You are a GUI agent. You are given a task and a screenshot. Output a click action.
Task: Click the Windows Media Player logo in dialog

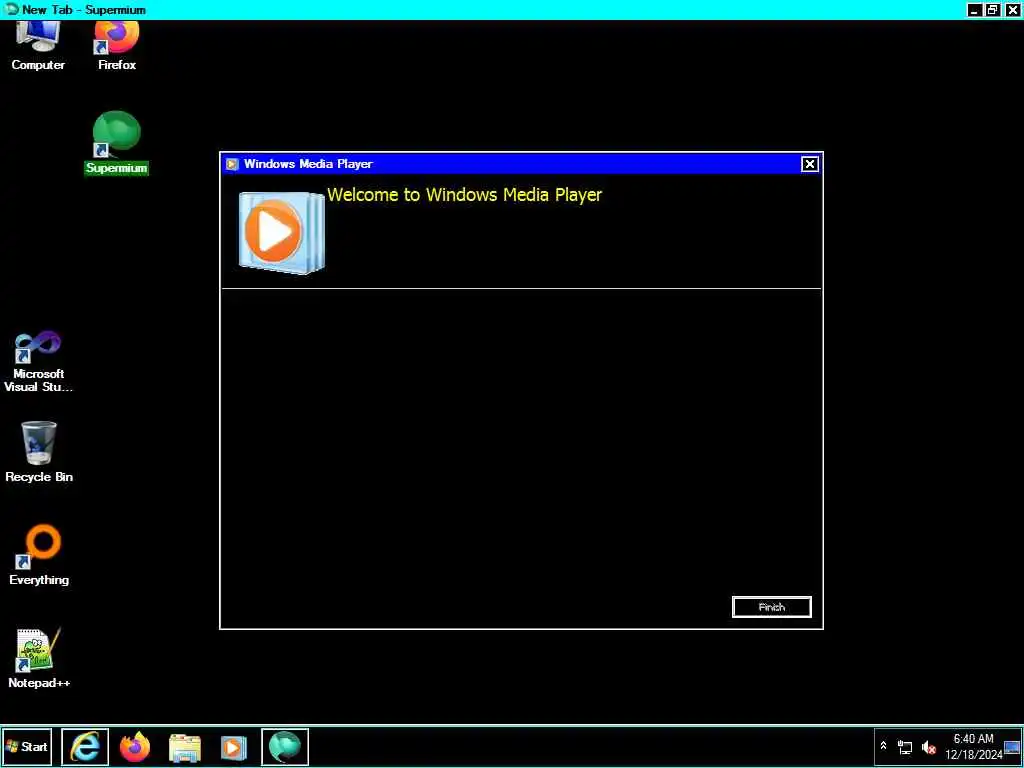click(x=281, y=231)
